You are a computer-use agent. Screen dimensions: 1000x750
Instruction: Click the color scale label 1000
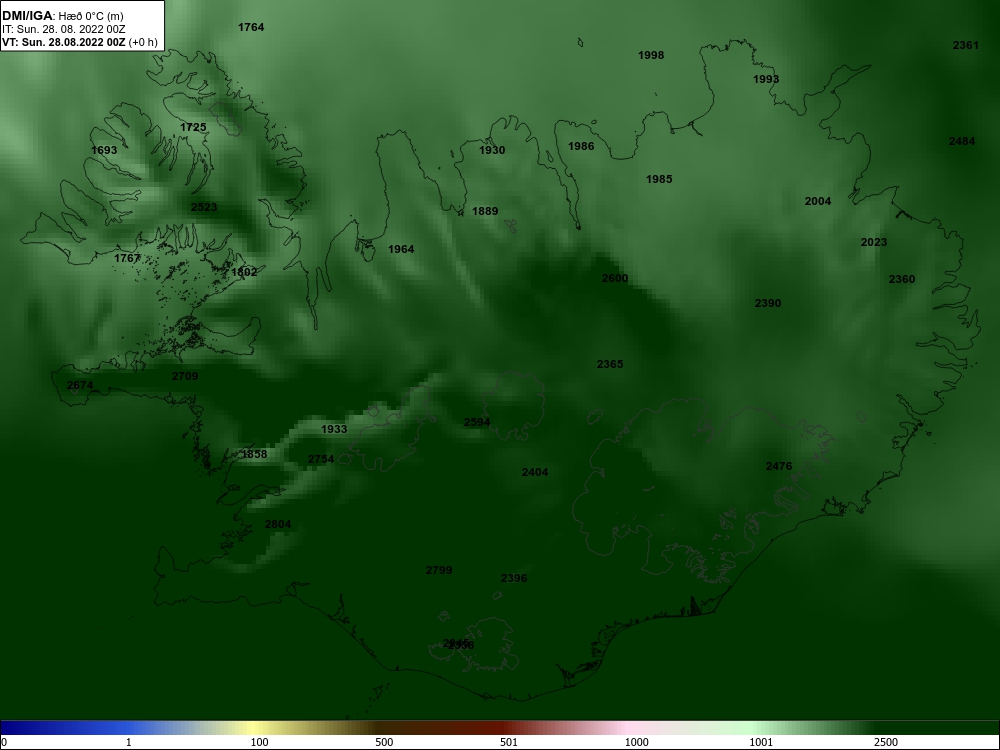[x=636, y=742]
